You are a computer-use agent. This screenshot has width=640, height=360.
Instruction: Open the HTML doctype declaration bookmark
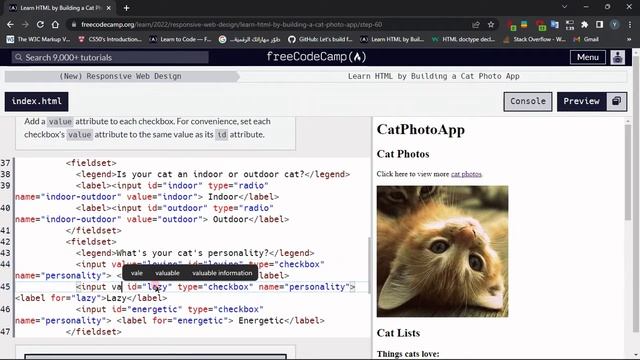(463, 39)
